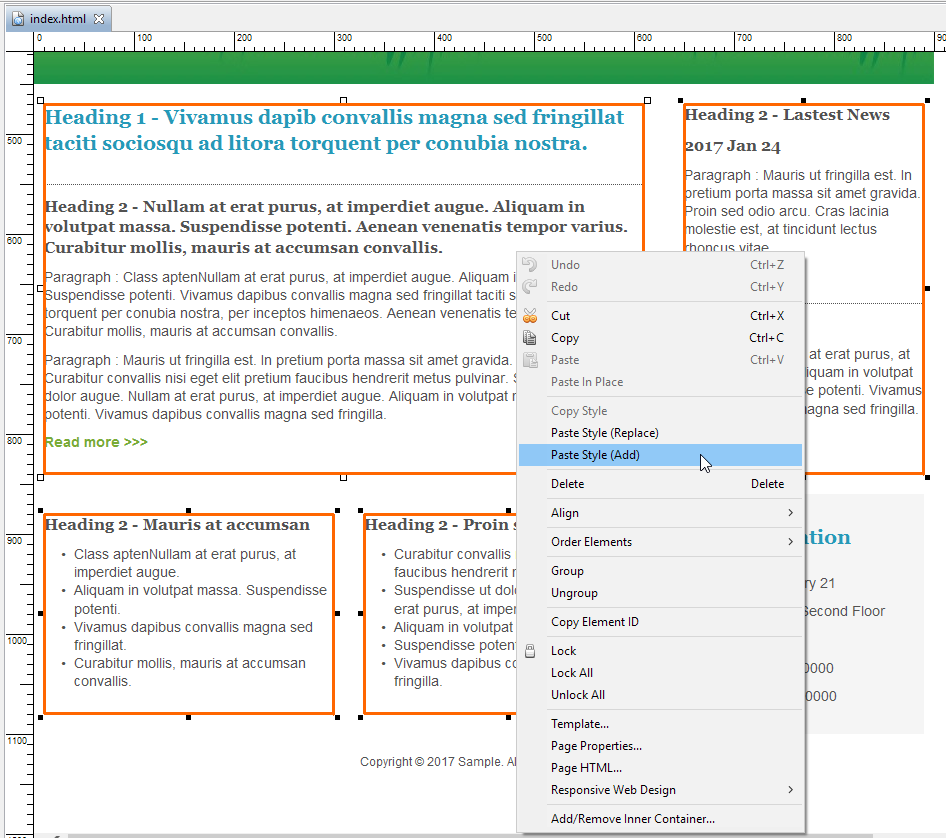Open Add/Remove Inner Container...
The width and height of the screenshot is (946, 838).
tap(661, 819)
